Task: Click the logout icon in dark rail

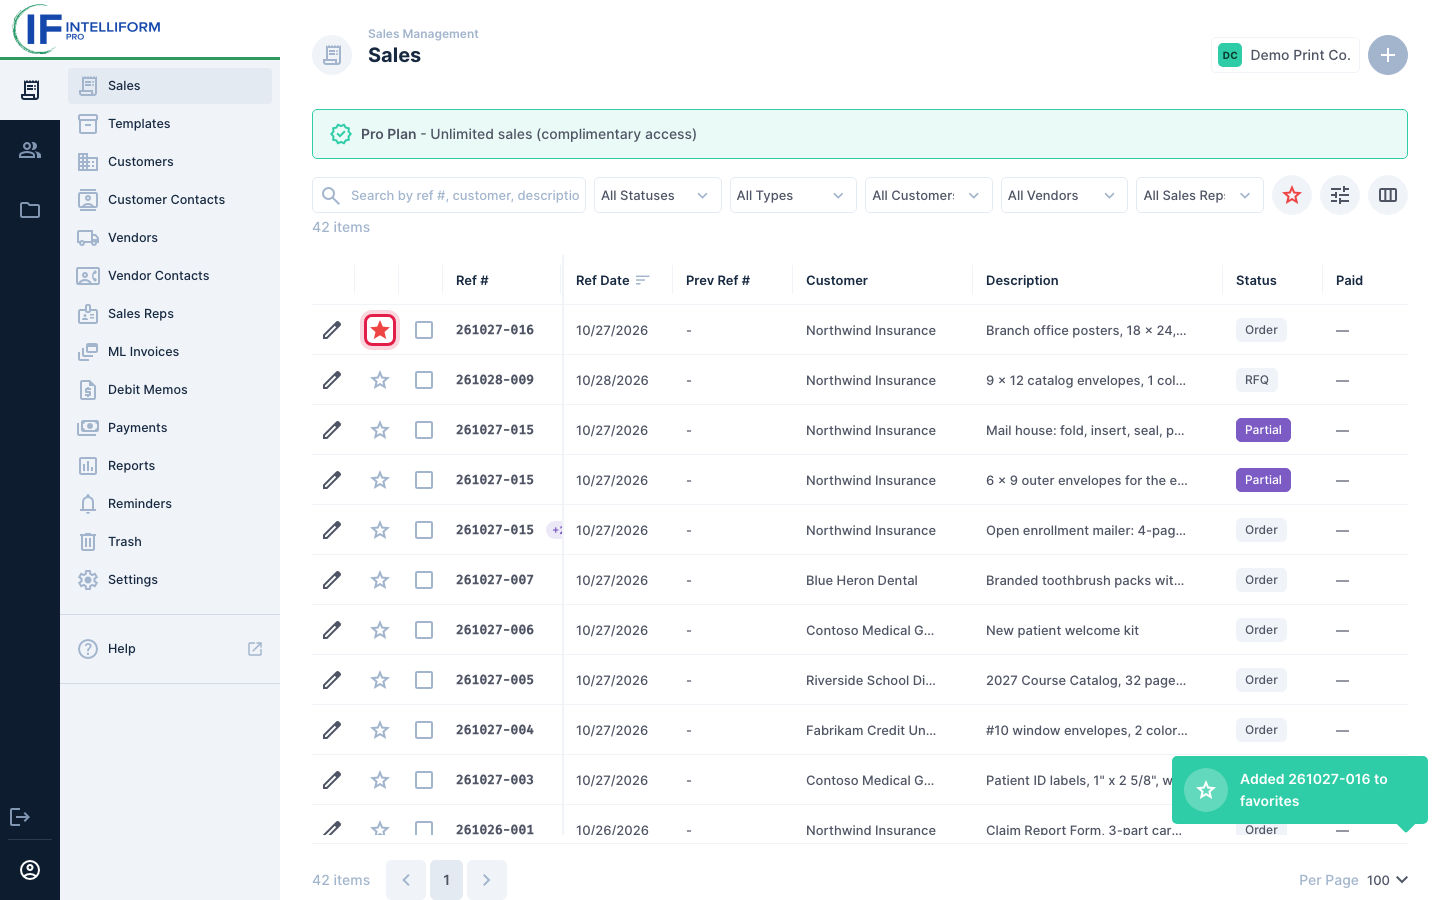Action: 20,817
